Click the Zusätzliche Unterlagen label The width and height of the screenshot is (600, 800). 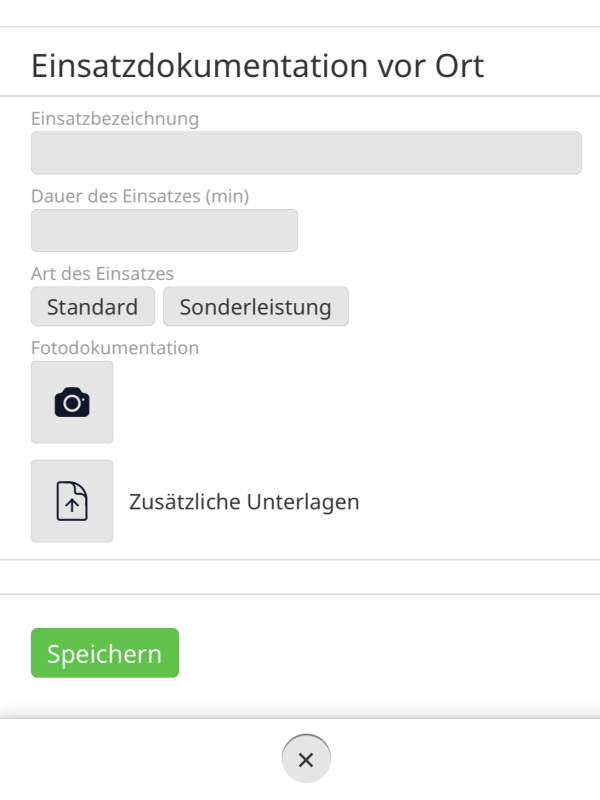(244, 502)
